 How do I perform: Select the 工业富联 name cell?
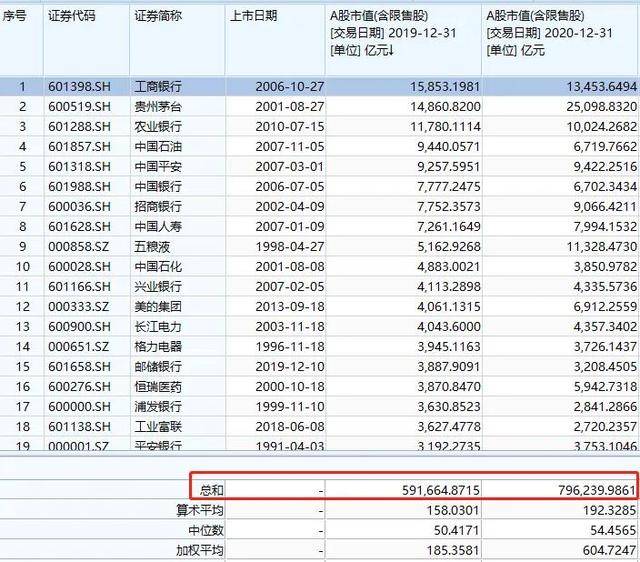[158, 426]
